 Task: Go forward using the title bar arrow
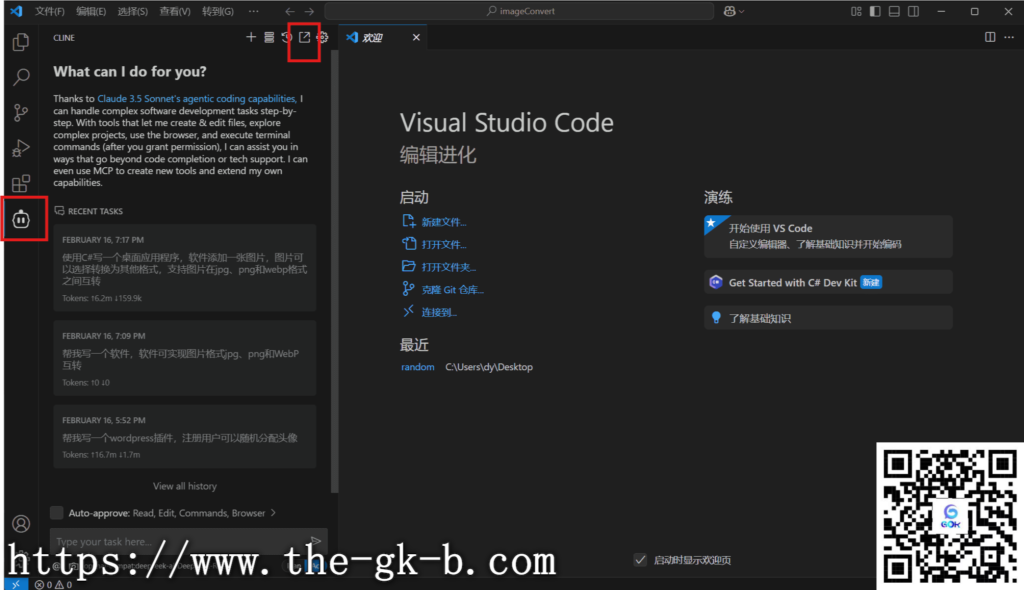click(309, 11)
